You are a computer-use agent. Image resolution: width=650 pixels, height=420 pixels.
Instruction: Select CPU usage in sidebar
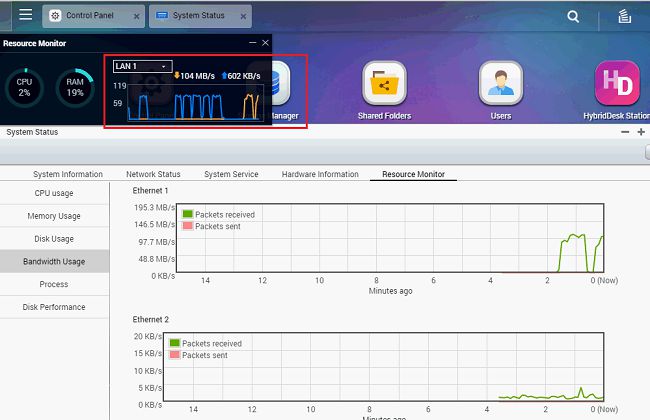click(x=54, y=193)
